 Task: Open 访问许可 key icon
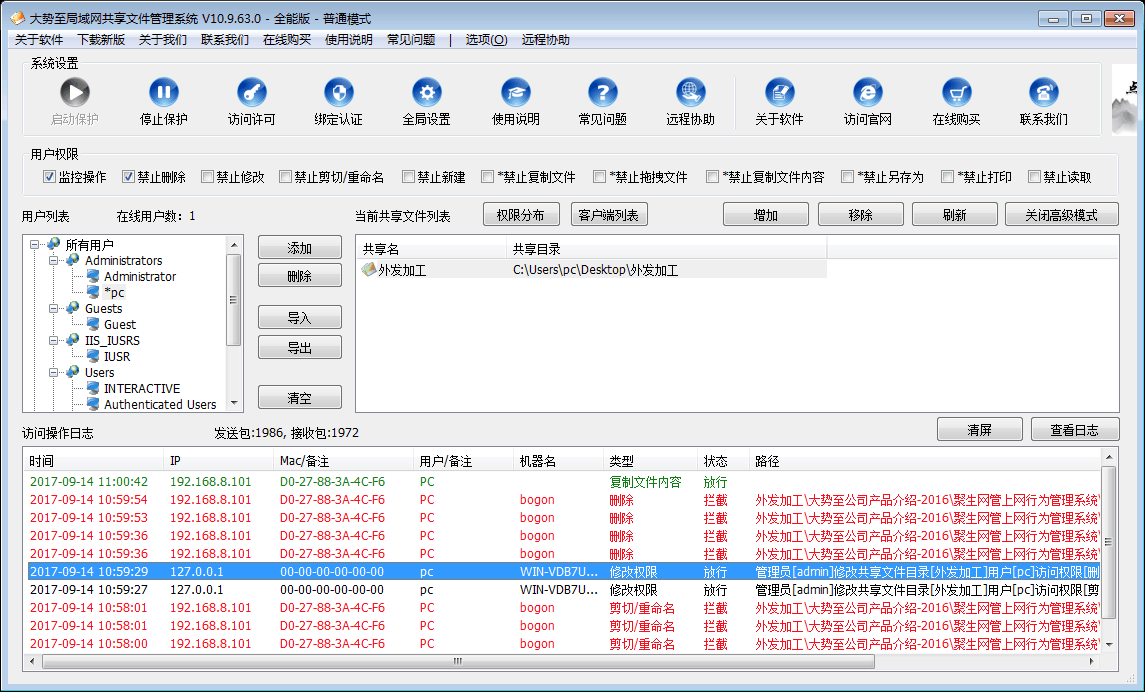point(251,93)
